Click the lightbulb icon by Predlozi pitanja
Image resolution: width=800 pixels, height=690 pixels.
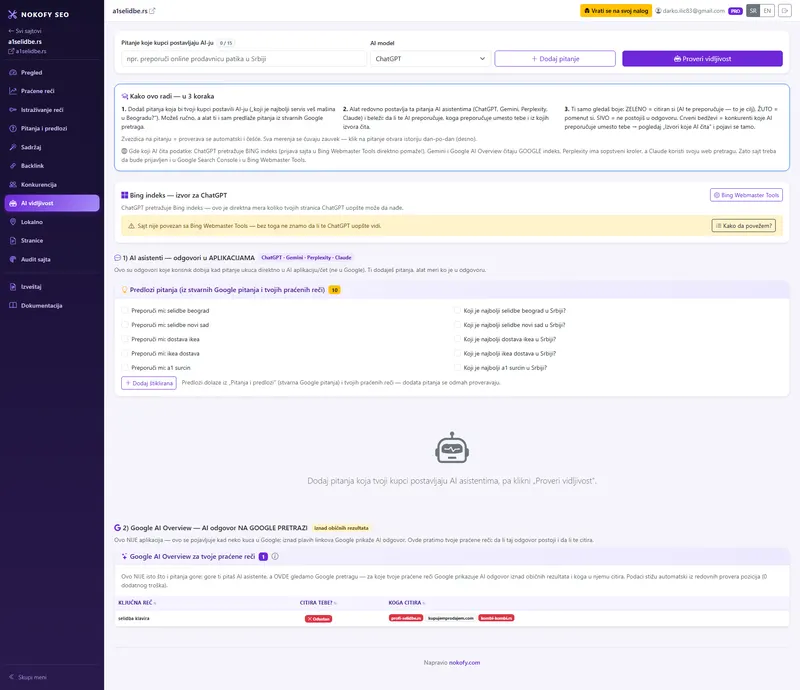(124, 289)
